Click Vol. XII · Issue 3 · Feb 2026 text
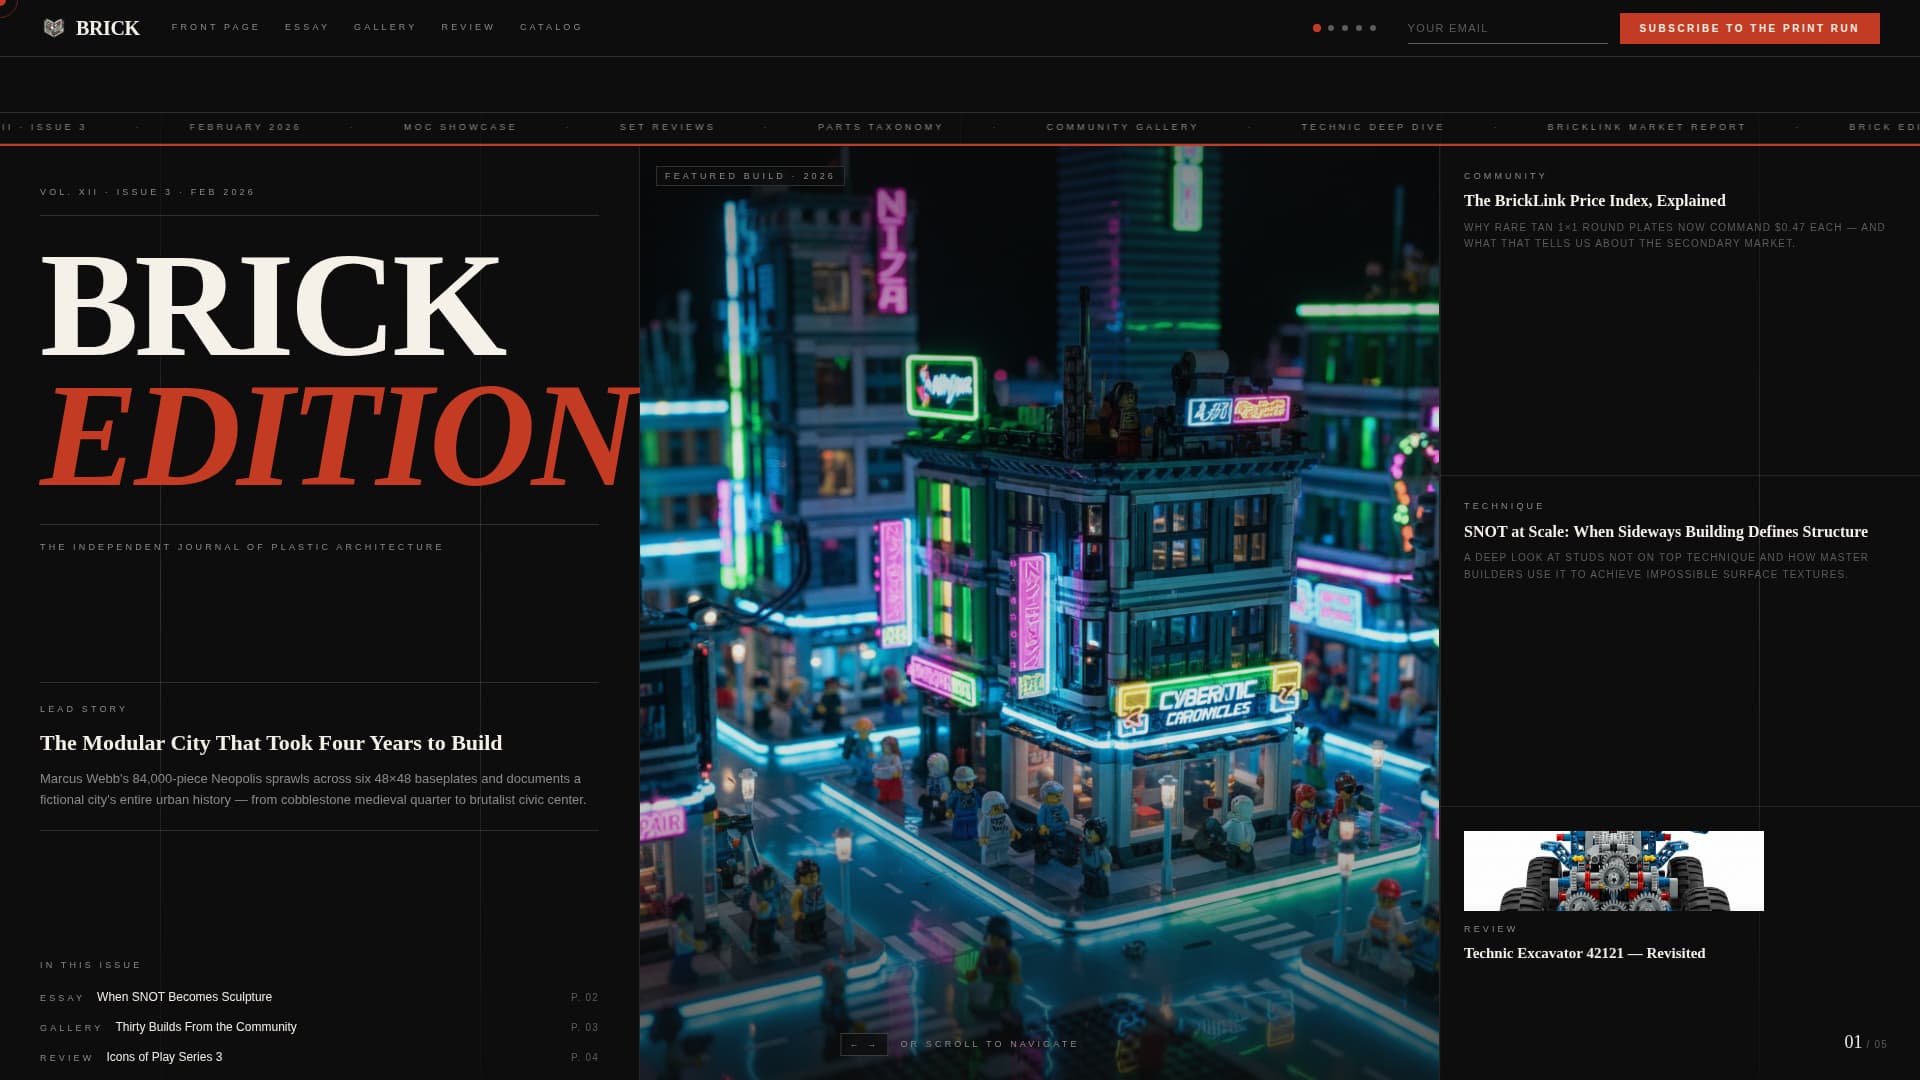The width and height of the screenshot is (1920, 1080). [147, 192]
